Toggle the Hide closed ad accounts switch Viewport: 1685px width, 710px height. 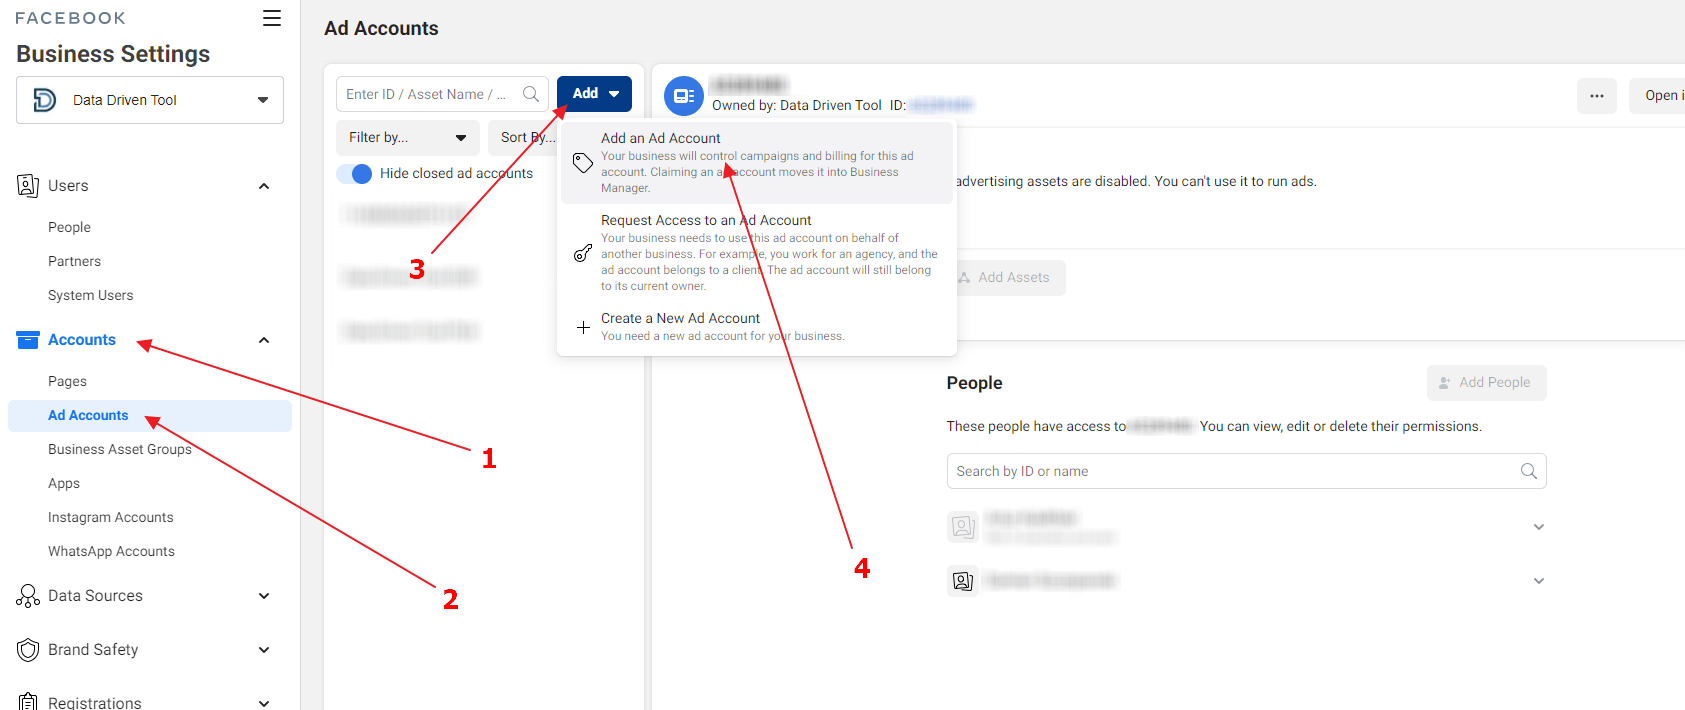[355, 174]
